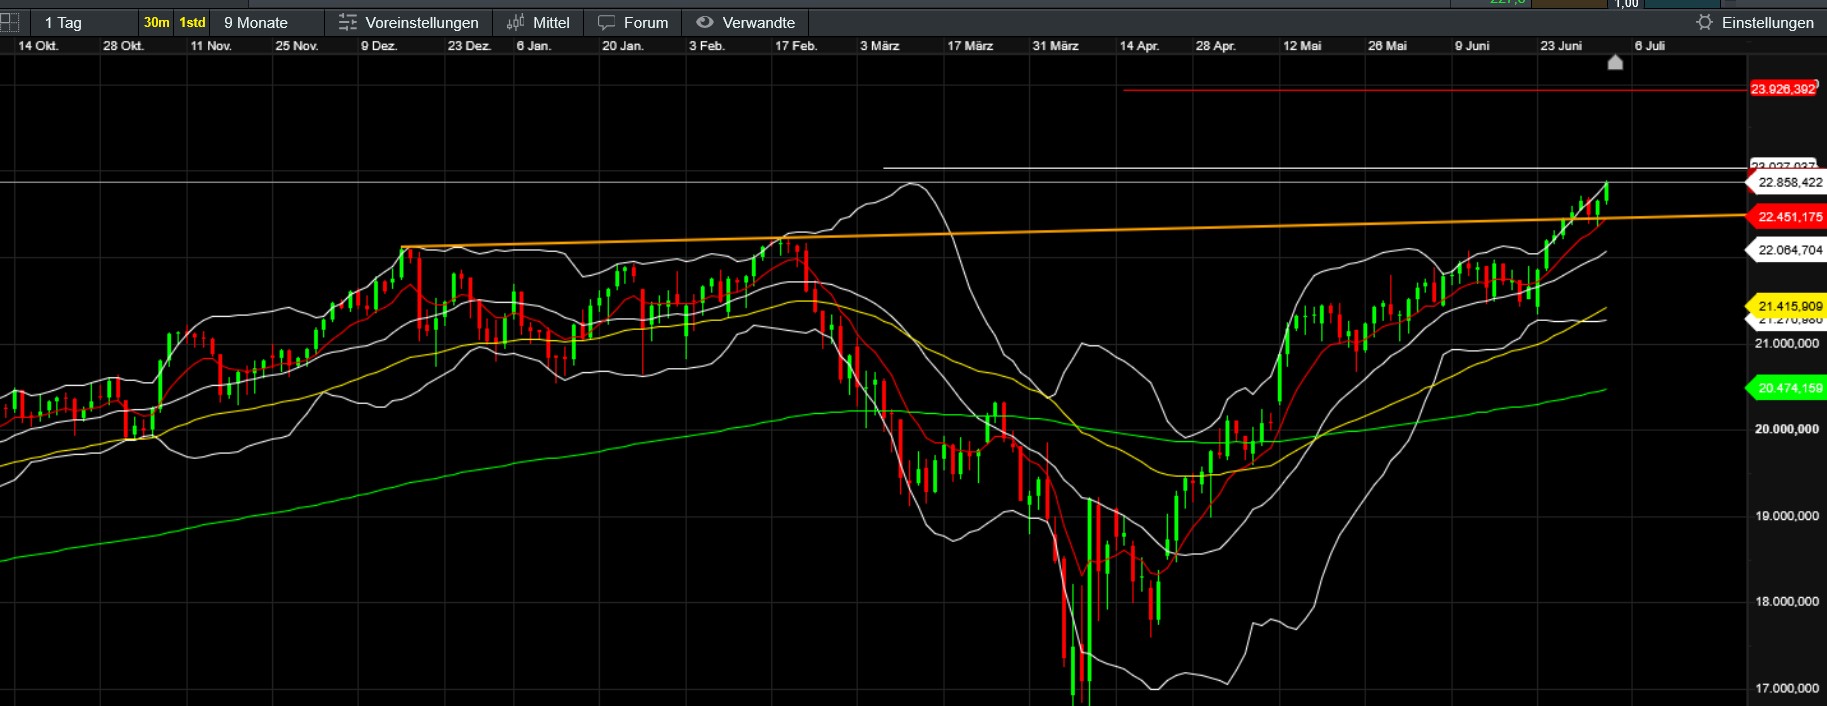Select the 22.858,422 current price label

tap(1789, 182)
